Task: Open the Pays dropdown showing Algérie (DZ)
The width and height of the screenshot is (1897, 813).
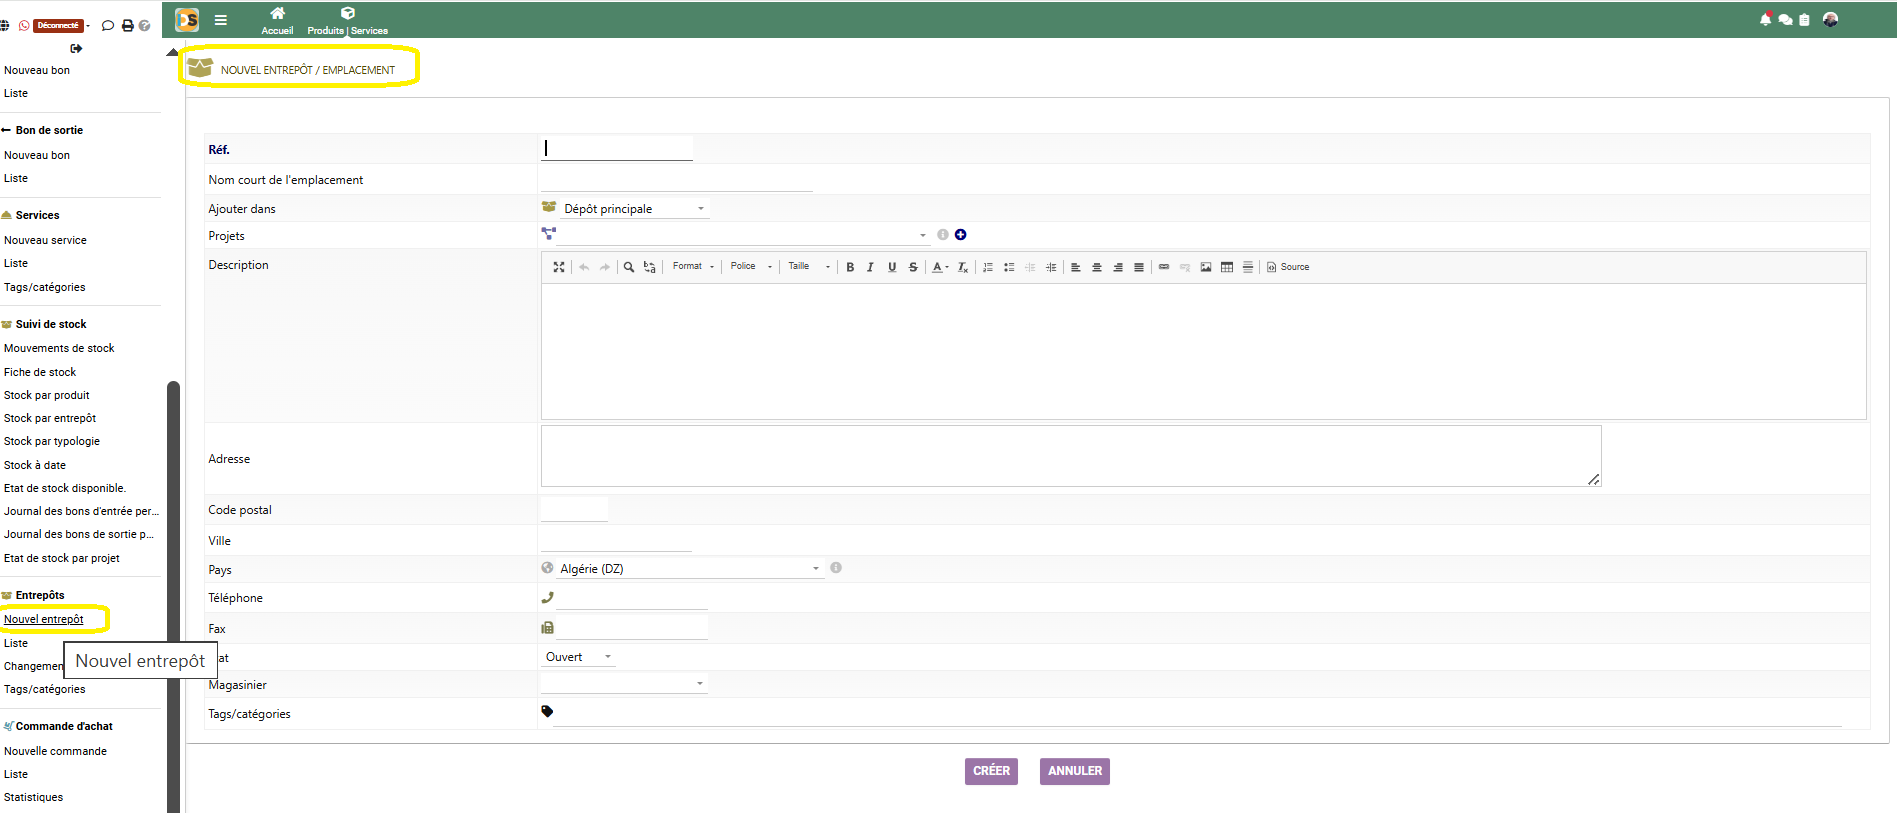Action: point(688,569)
